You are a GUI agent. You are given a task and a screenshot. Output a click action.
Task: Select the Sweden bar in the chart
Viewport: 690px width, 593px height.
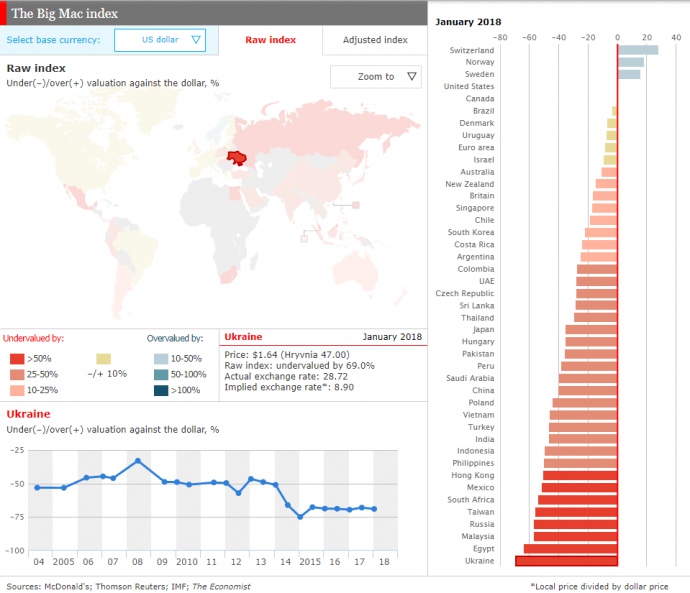click(x=629, y=74)
